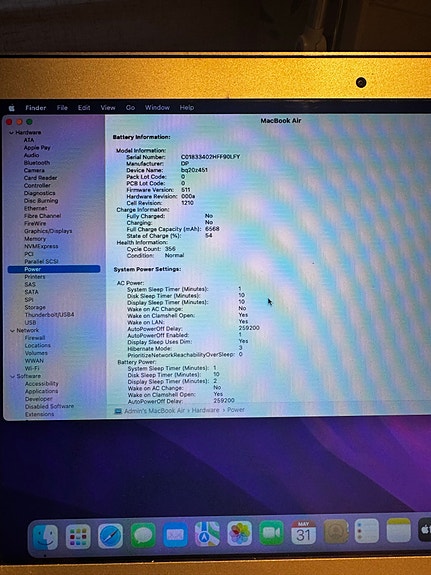
Task: Select NVMExpress in the sidebar
Action: 41,246
